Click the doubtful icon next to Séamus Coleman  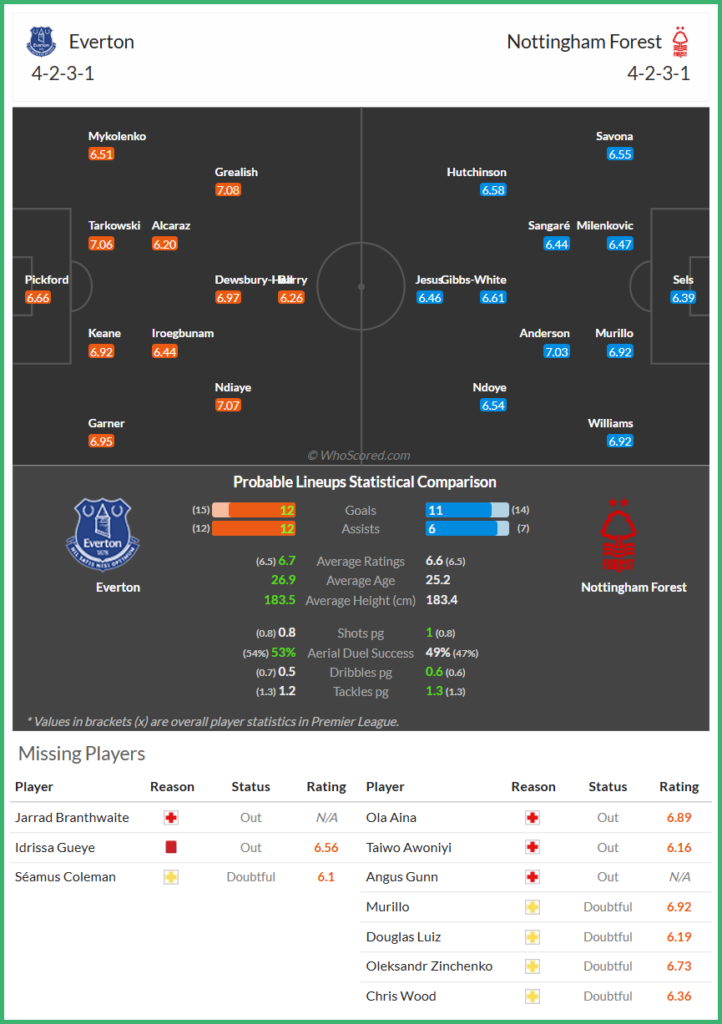click(x=172, y=877)
